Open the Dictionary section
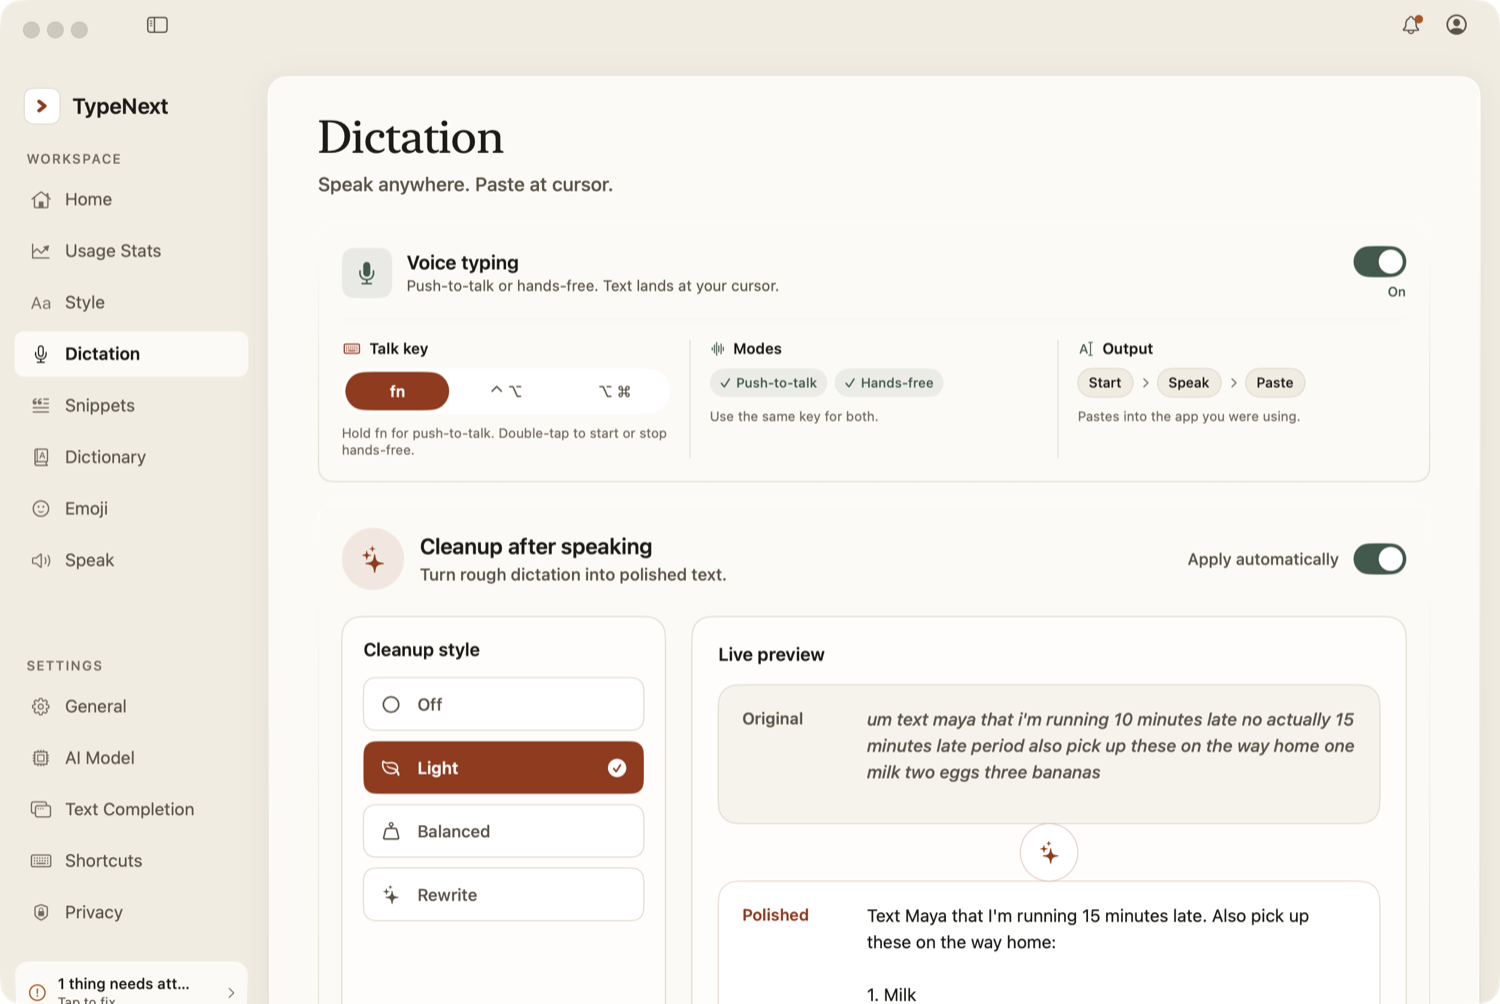Viewport: 1500px width, 1004px height. pyautogui.click(x=131, y=457)
